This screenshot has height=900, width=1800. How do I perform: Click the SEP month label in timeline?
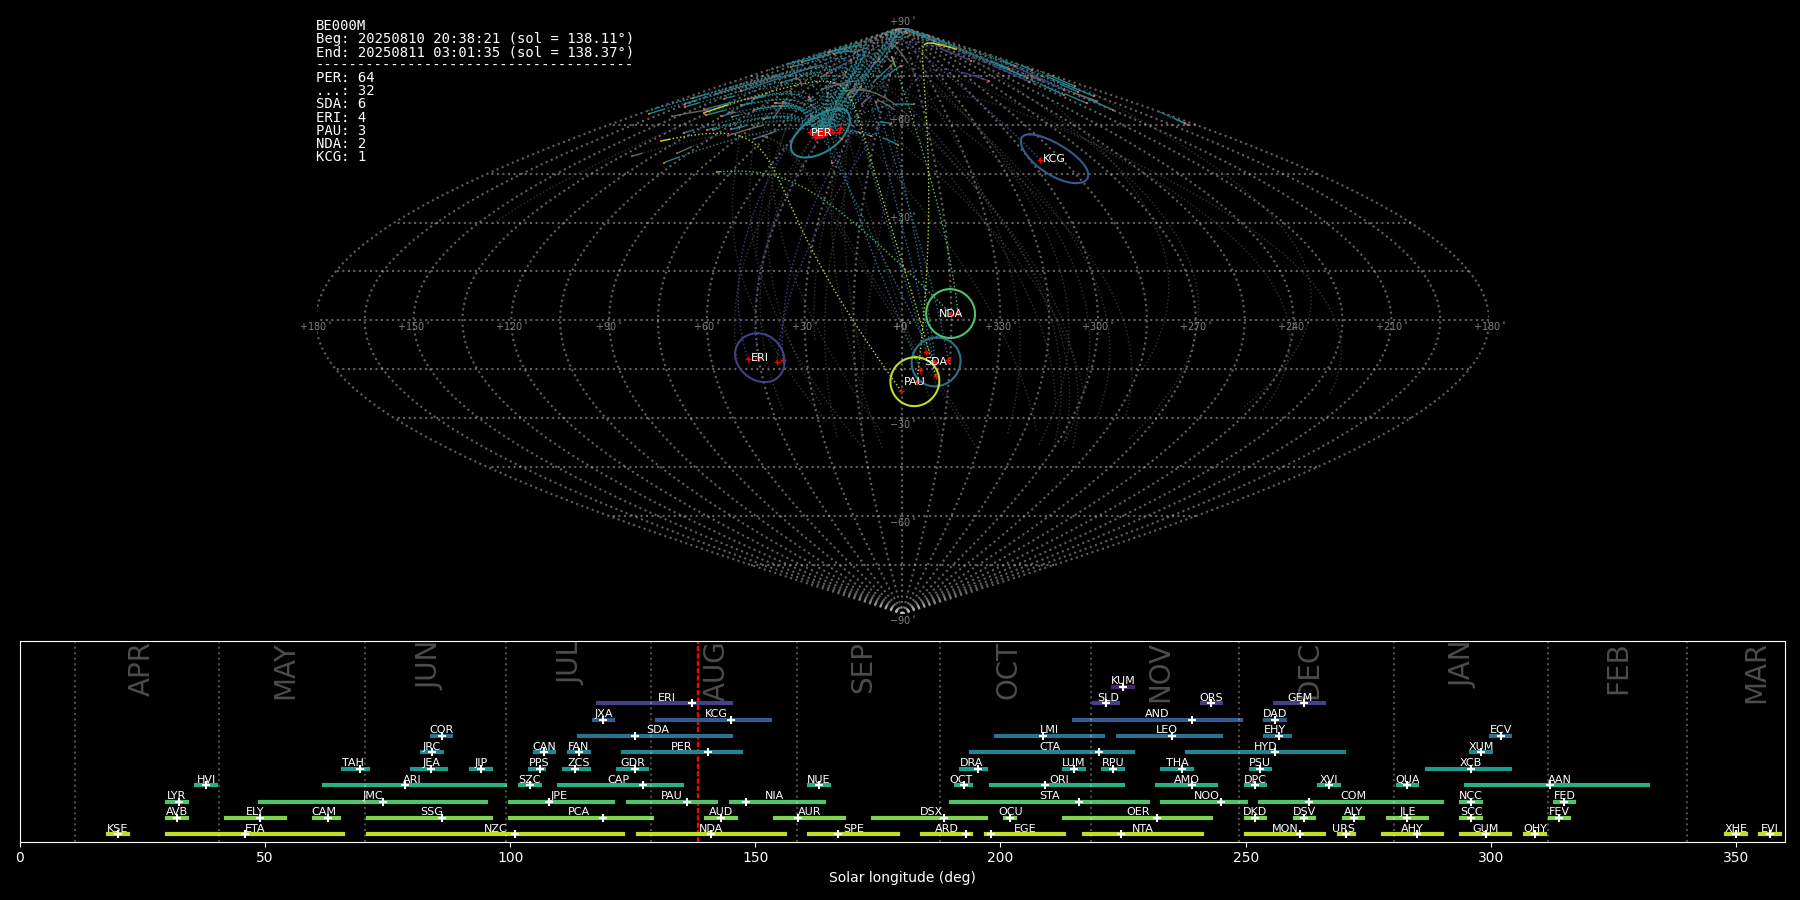[x=862, y=669]
